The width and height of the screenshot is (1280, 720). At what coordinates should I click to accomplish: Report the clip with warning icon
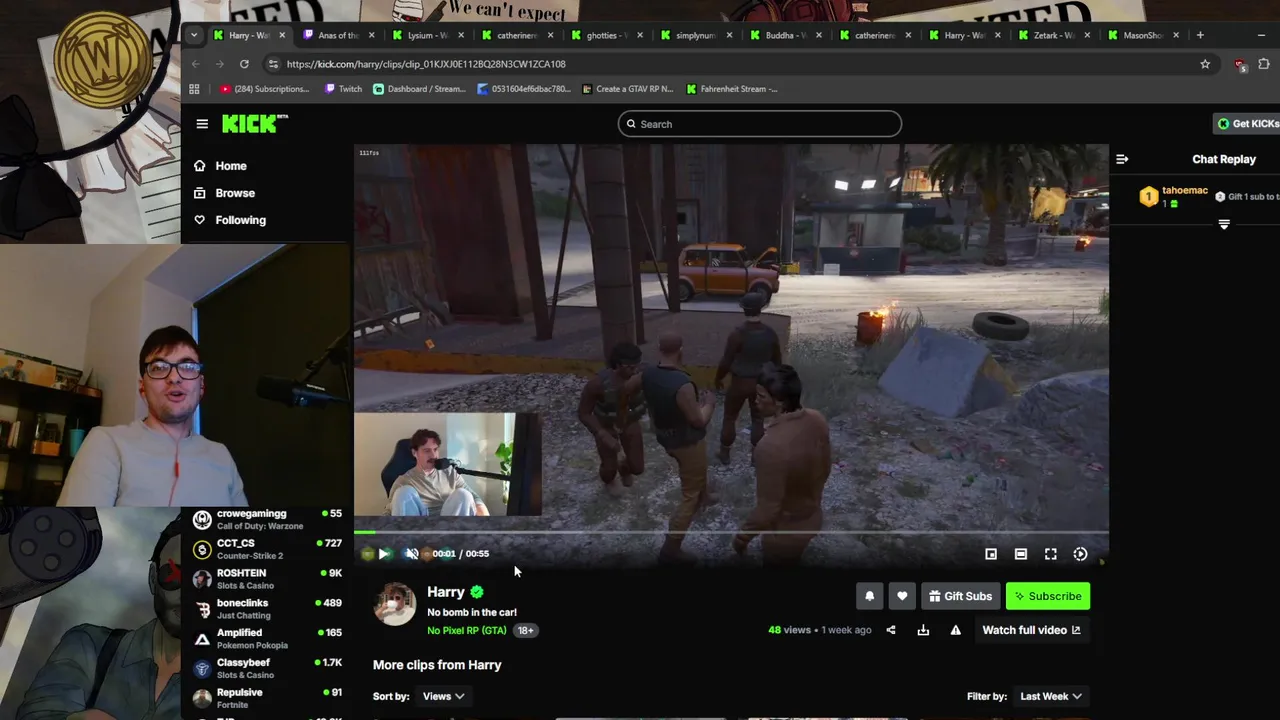coord(956,630)
